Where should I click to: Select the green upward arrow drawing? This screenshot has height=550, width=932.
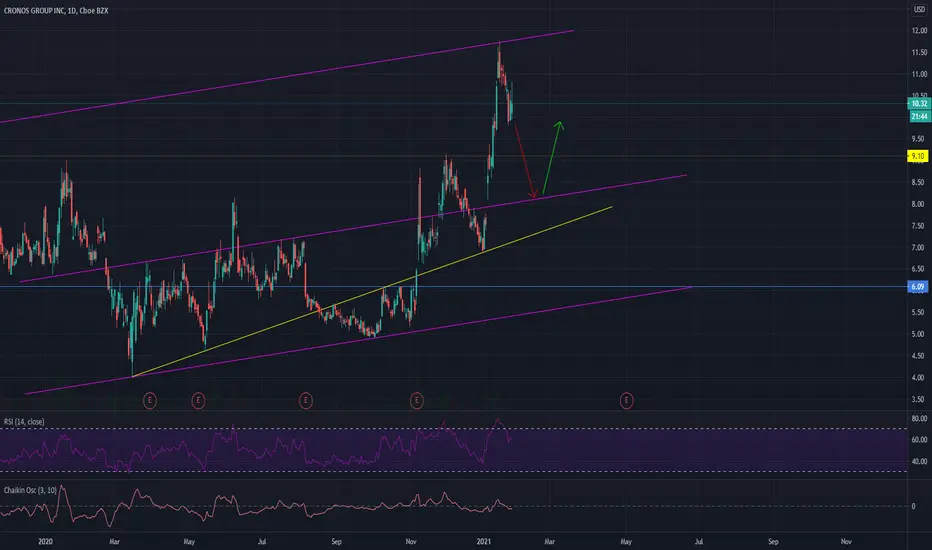tap(552, 158)
